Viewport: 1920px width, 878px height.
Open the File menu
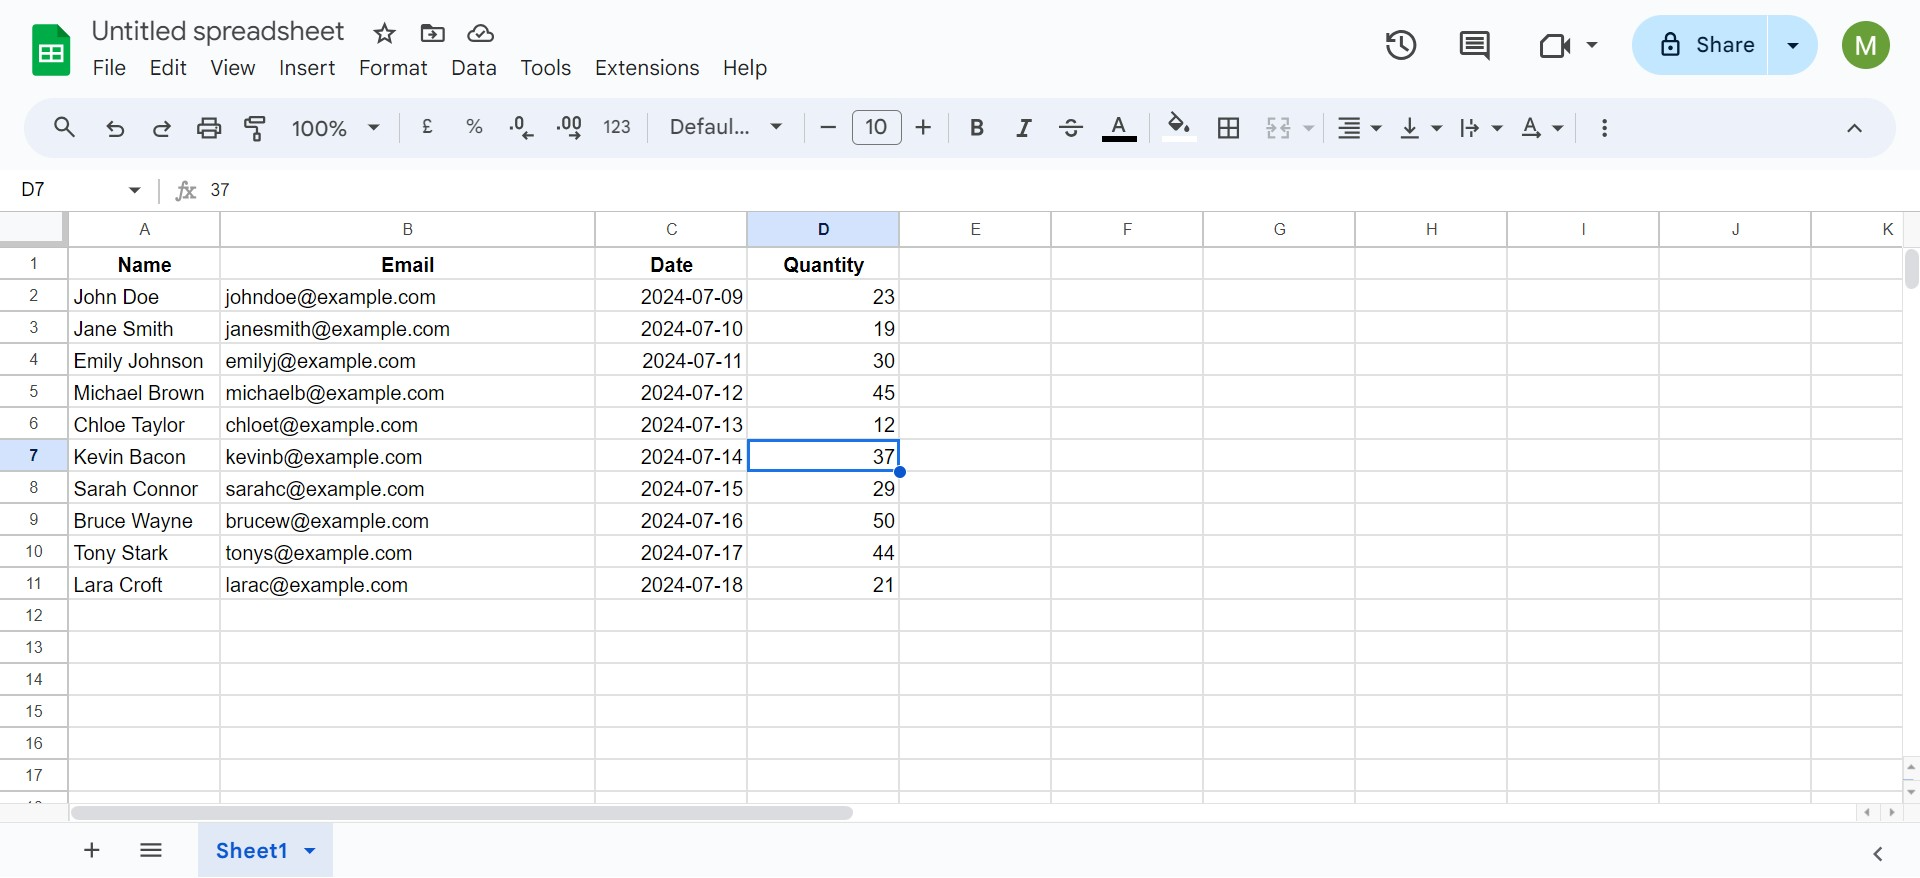[109, 68]
